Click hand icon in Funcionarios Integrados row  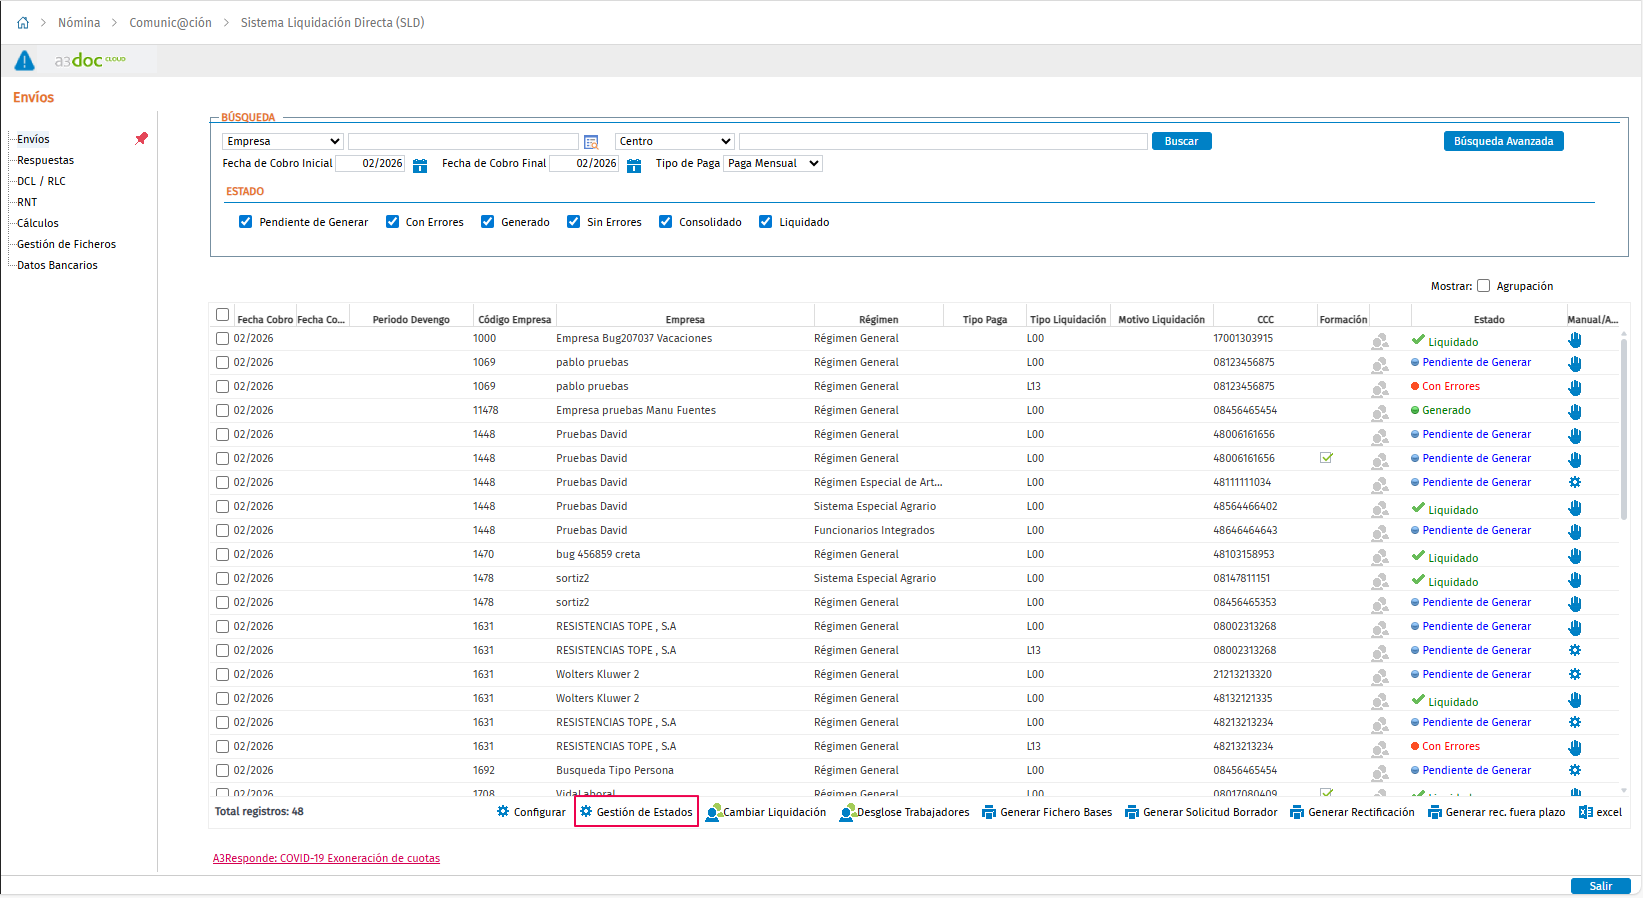coord(1575,531)
